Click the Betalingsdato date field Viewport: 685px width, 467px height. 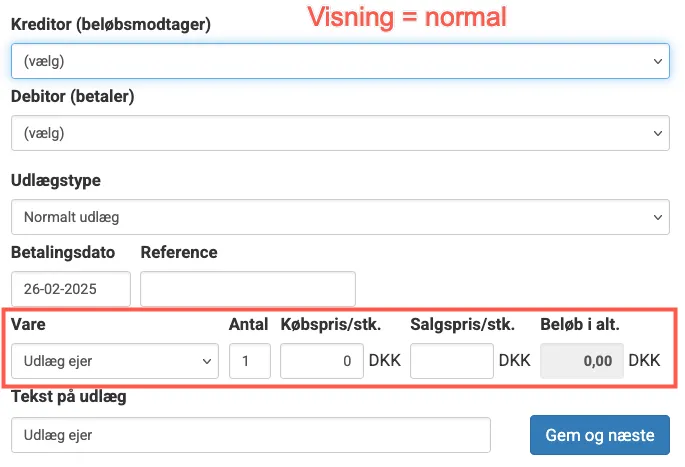[x=71, y=289]
